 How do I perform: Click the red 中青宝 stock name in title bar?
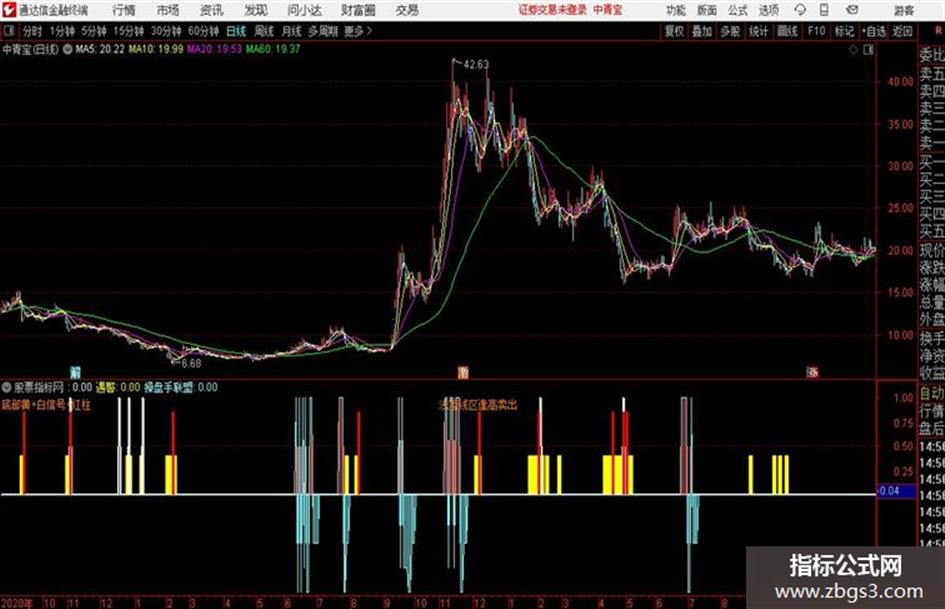(608, 10)
